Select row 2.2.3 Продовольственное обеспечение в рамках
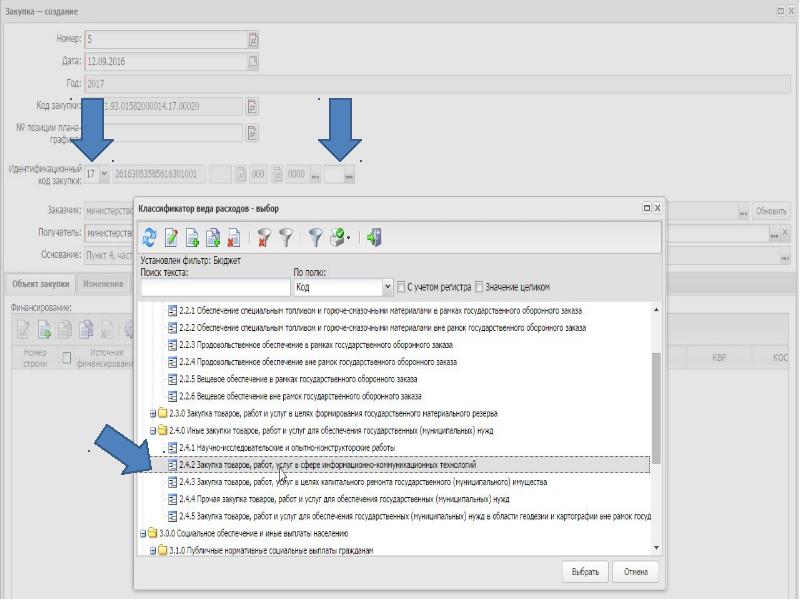Screen dimensions: 800x600 310,345
